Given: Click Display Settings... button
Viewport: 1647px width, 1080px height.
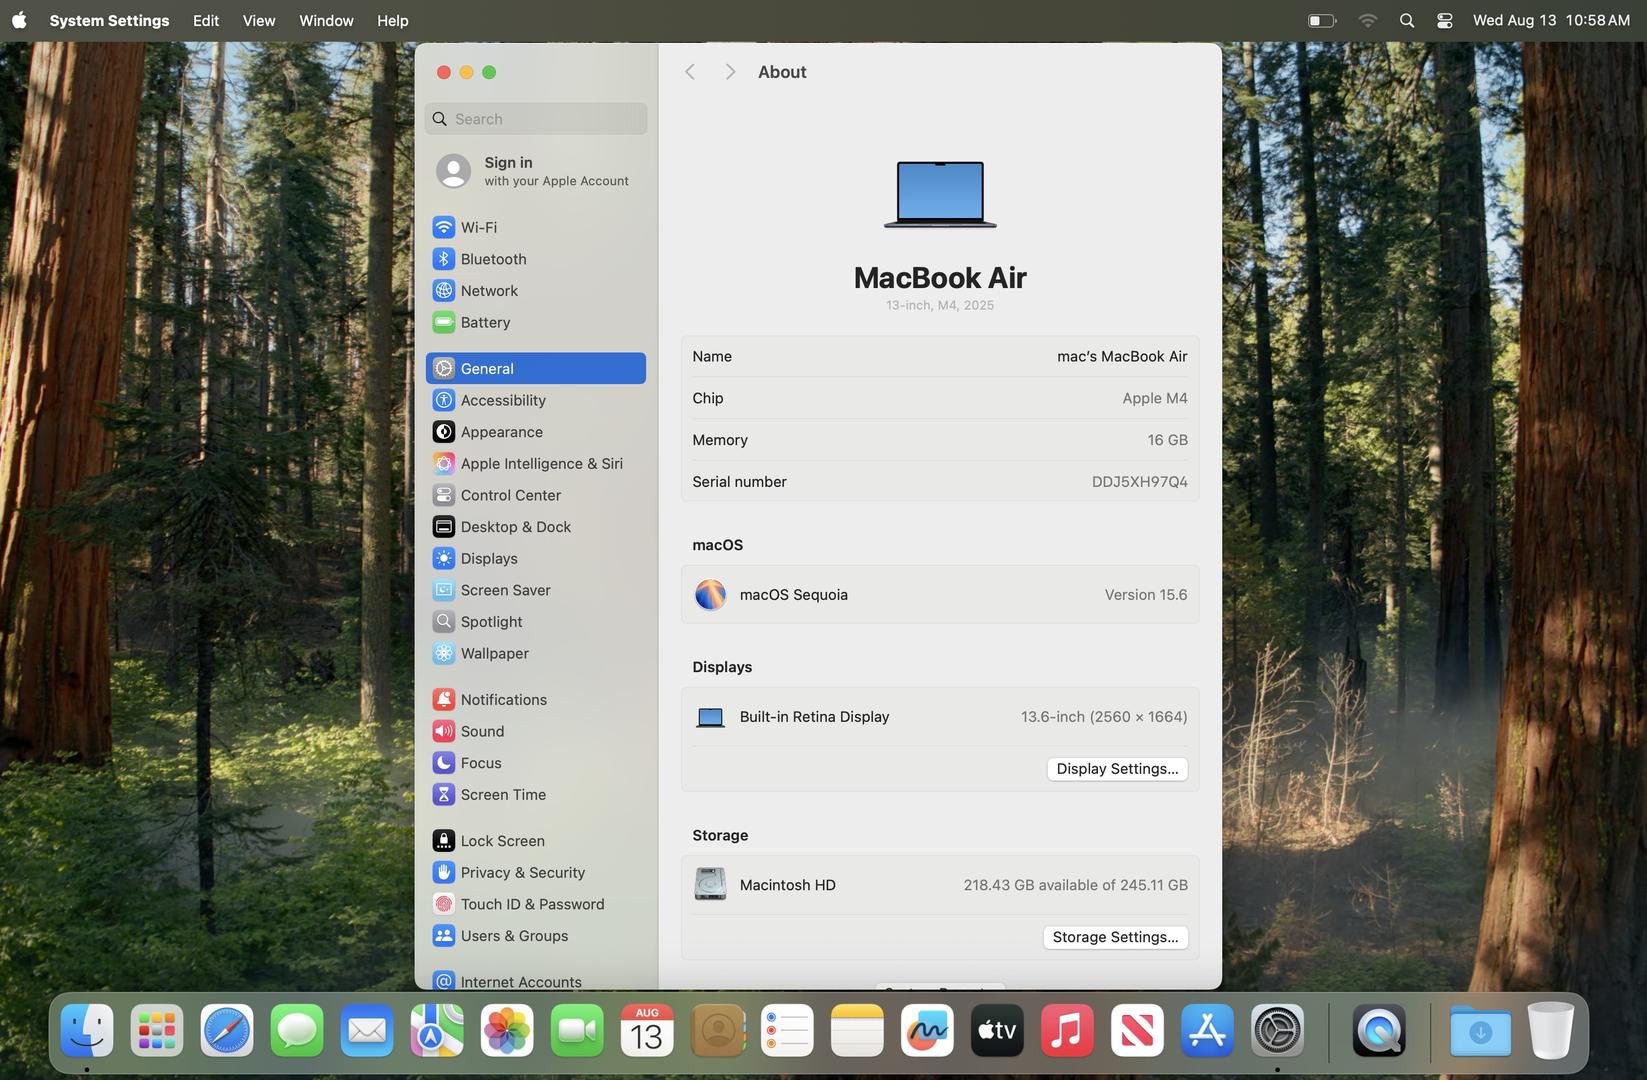Looking at the screenshot, I should click(1117, 769).
